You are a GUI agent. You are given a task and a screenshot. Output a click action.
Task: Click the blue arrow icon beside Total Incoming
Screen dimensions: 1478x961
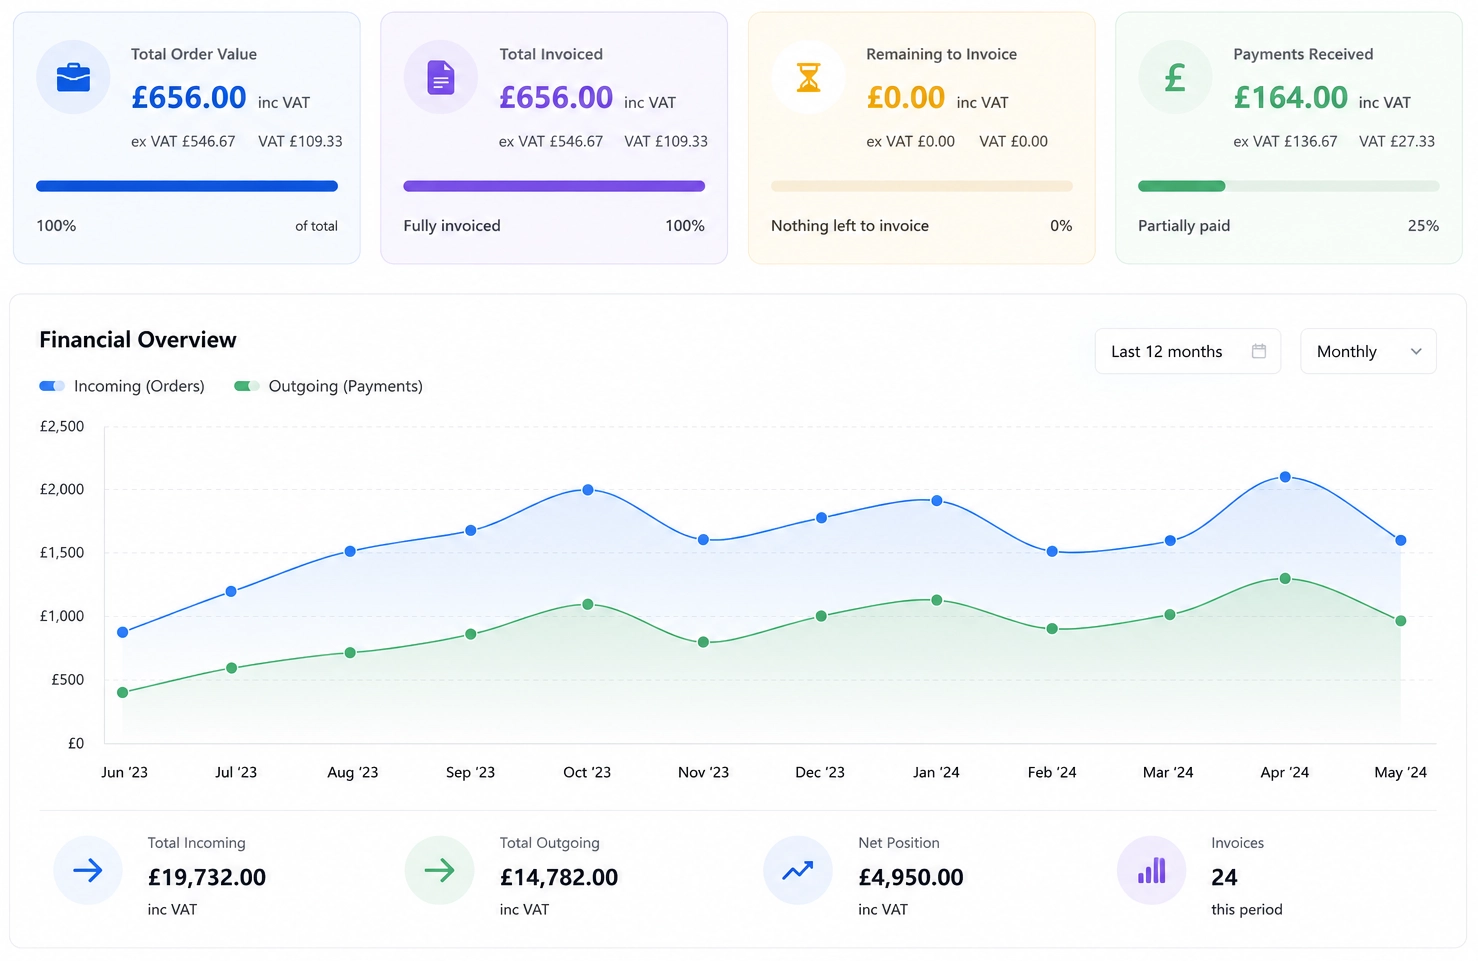click(88, 870)
